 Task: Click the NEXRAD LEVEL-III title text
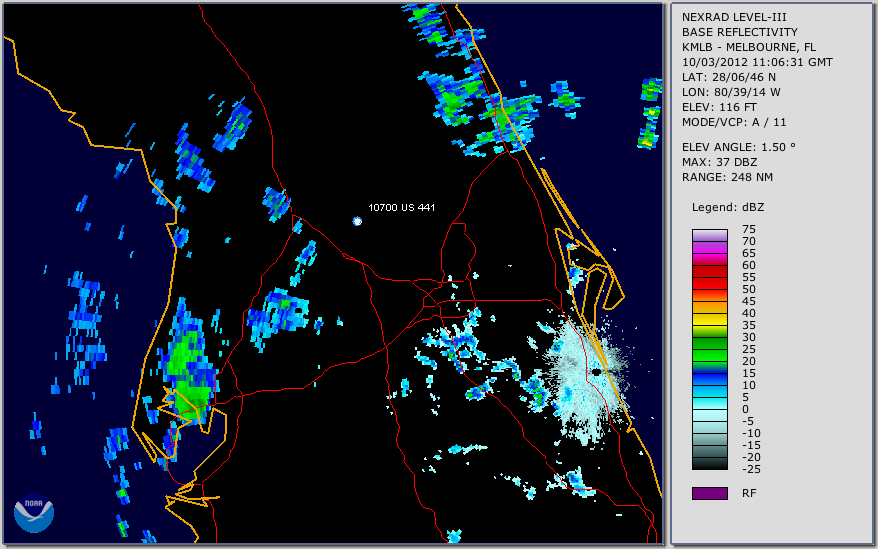pyautogui.click(x=734, y=17)
